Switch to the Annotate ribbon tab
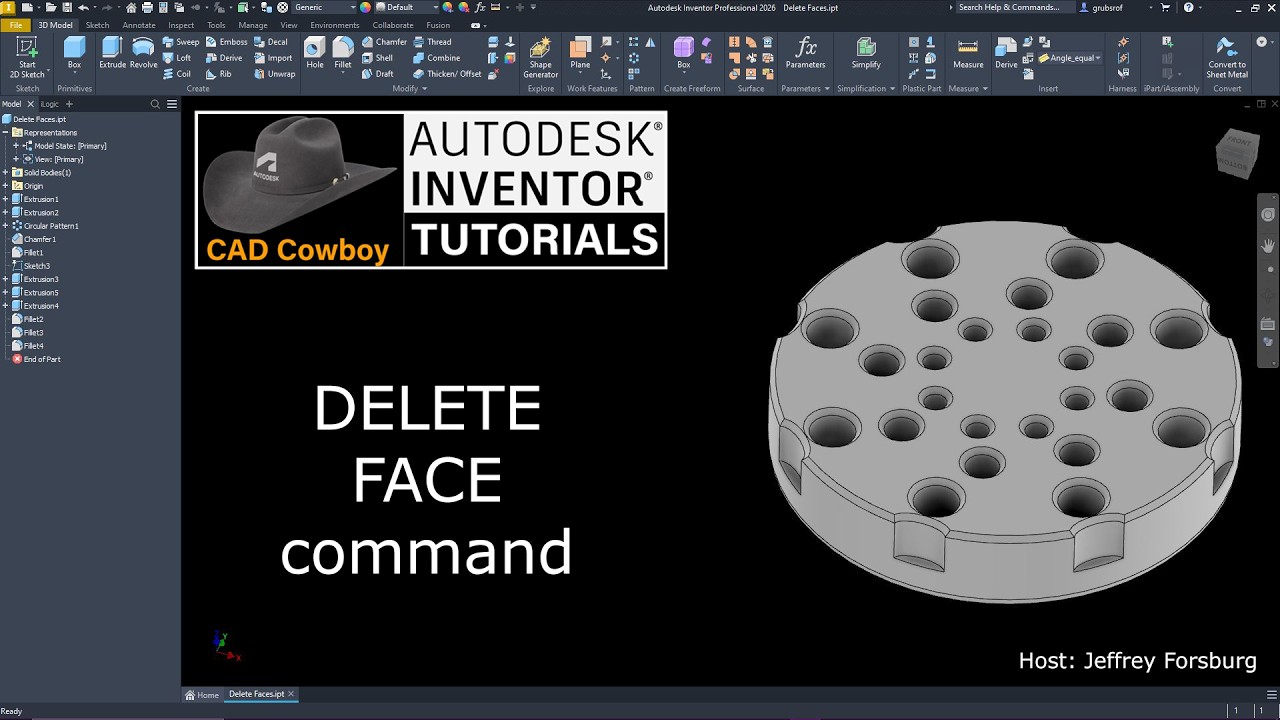The image size is (1280, 720). click(139, 25)
